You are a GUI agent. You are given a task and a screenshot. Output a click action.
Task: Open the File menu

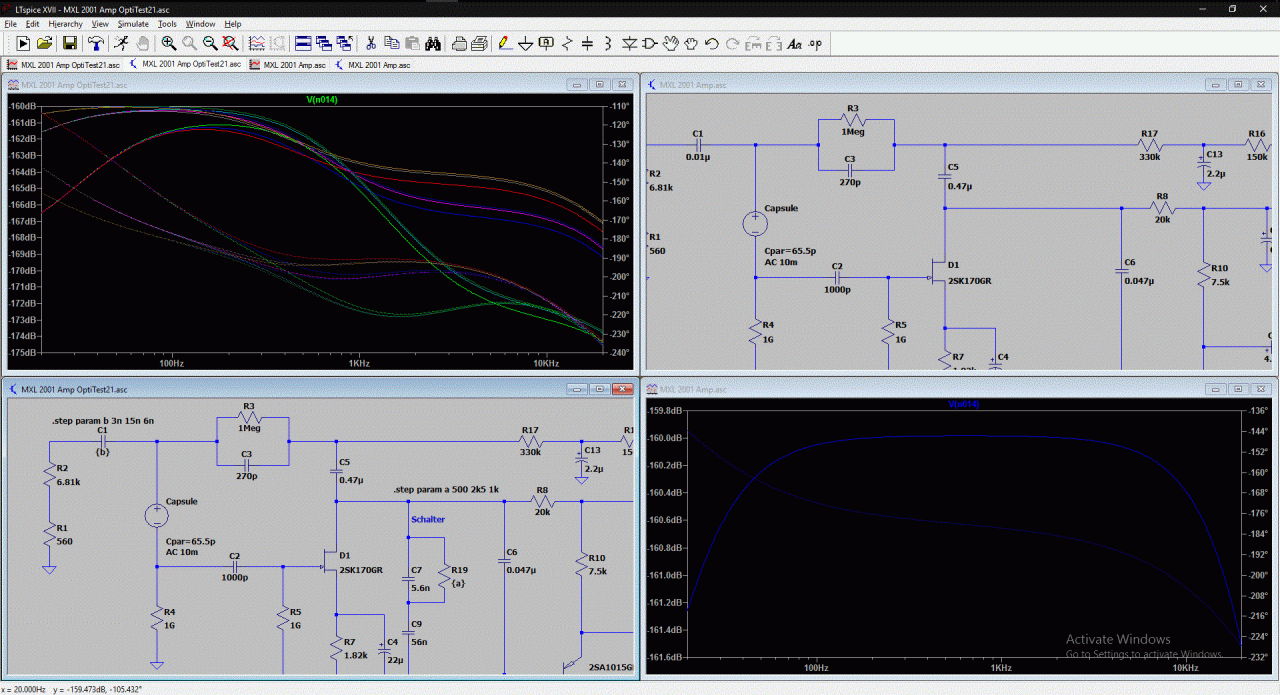(11, 23)
